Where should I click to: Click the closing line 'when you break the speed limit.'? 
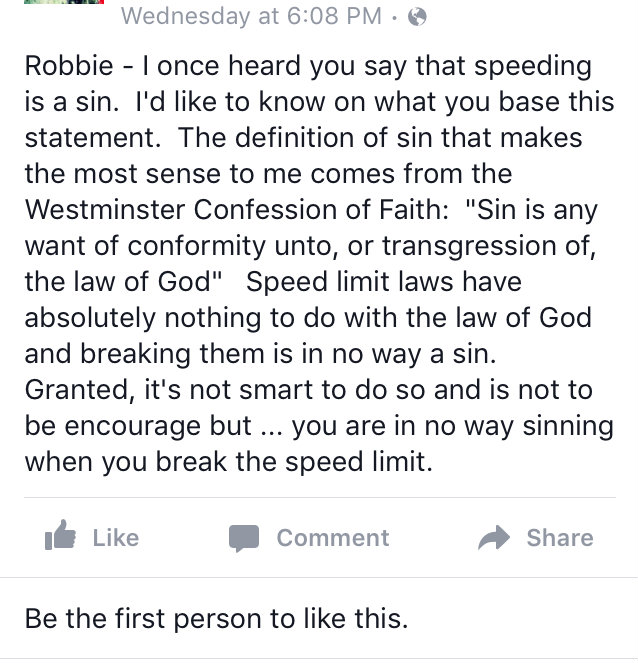click(229, 462)
